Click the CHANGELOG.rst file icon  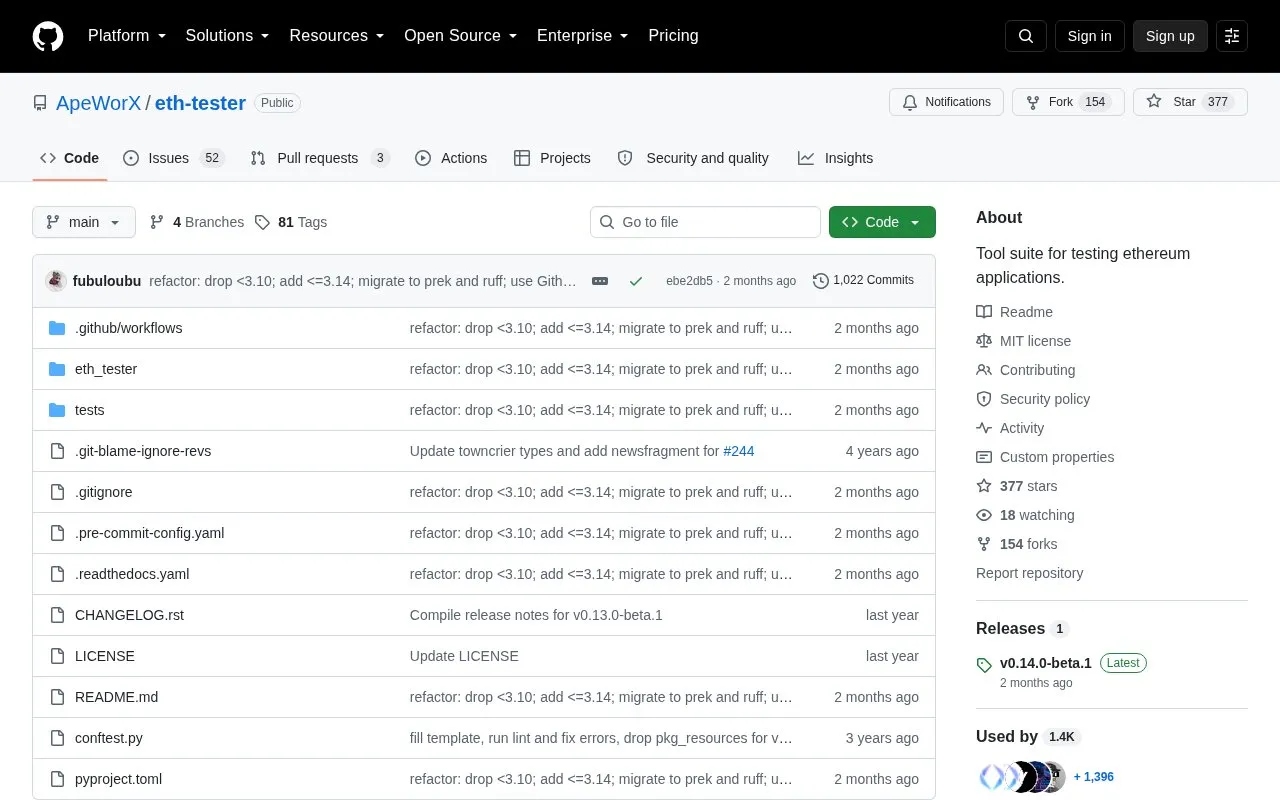(57, 615)
